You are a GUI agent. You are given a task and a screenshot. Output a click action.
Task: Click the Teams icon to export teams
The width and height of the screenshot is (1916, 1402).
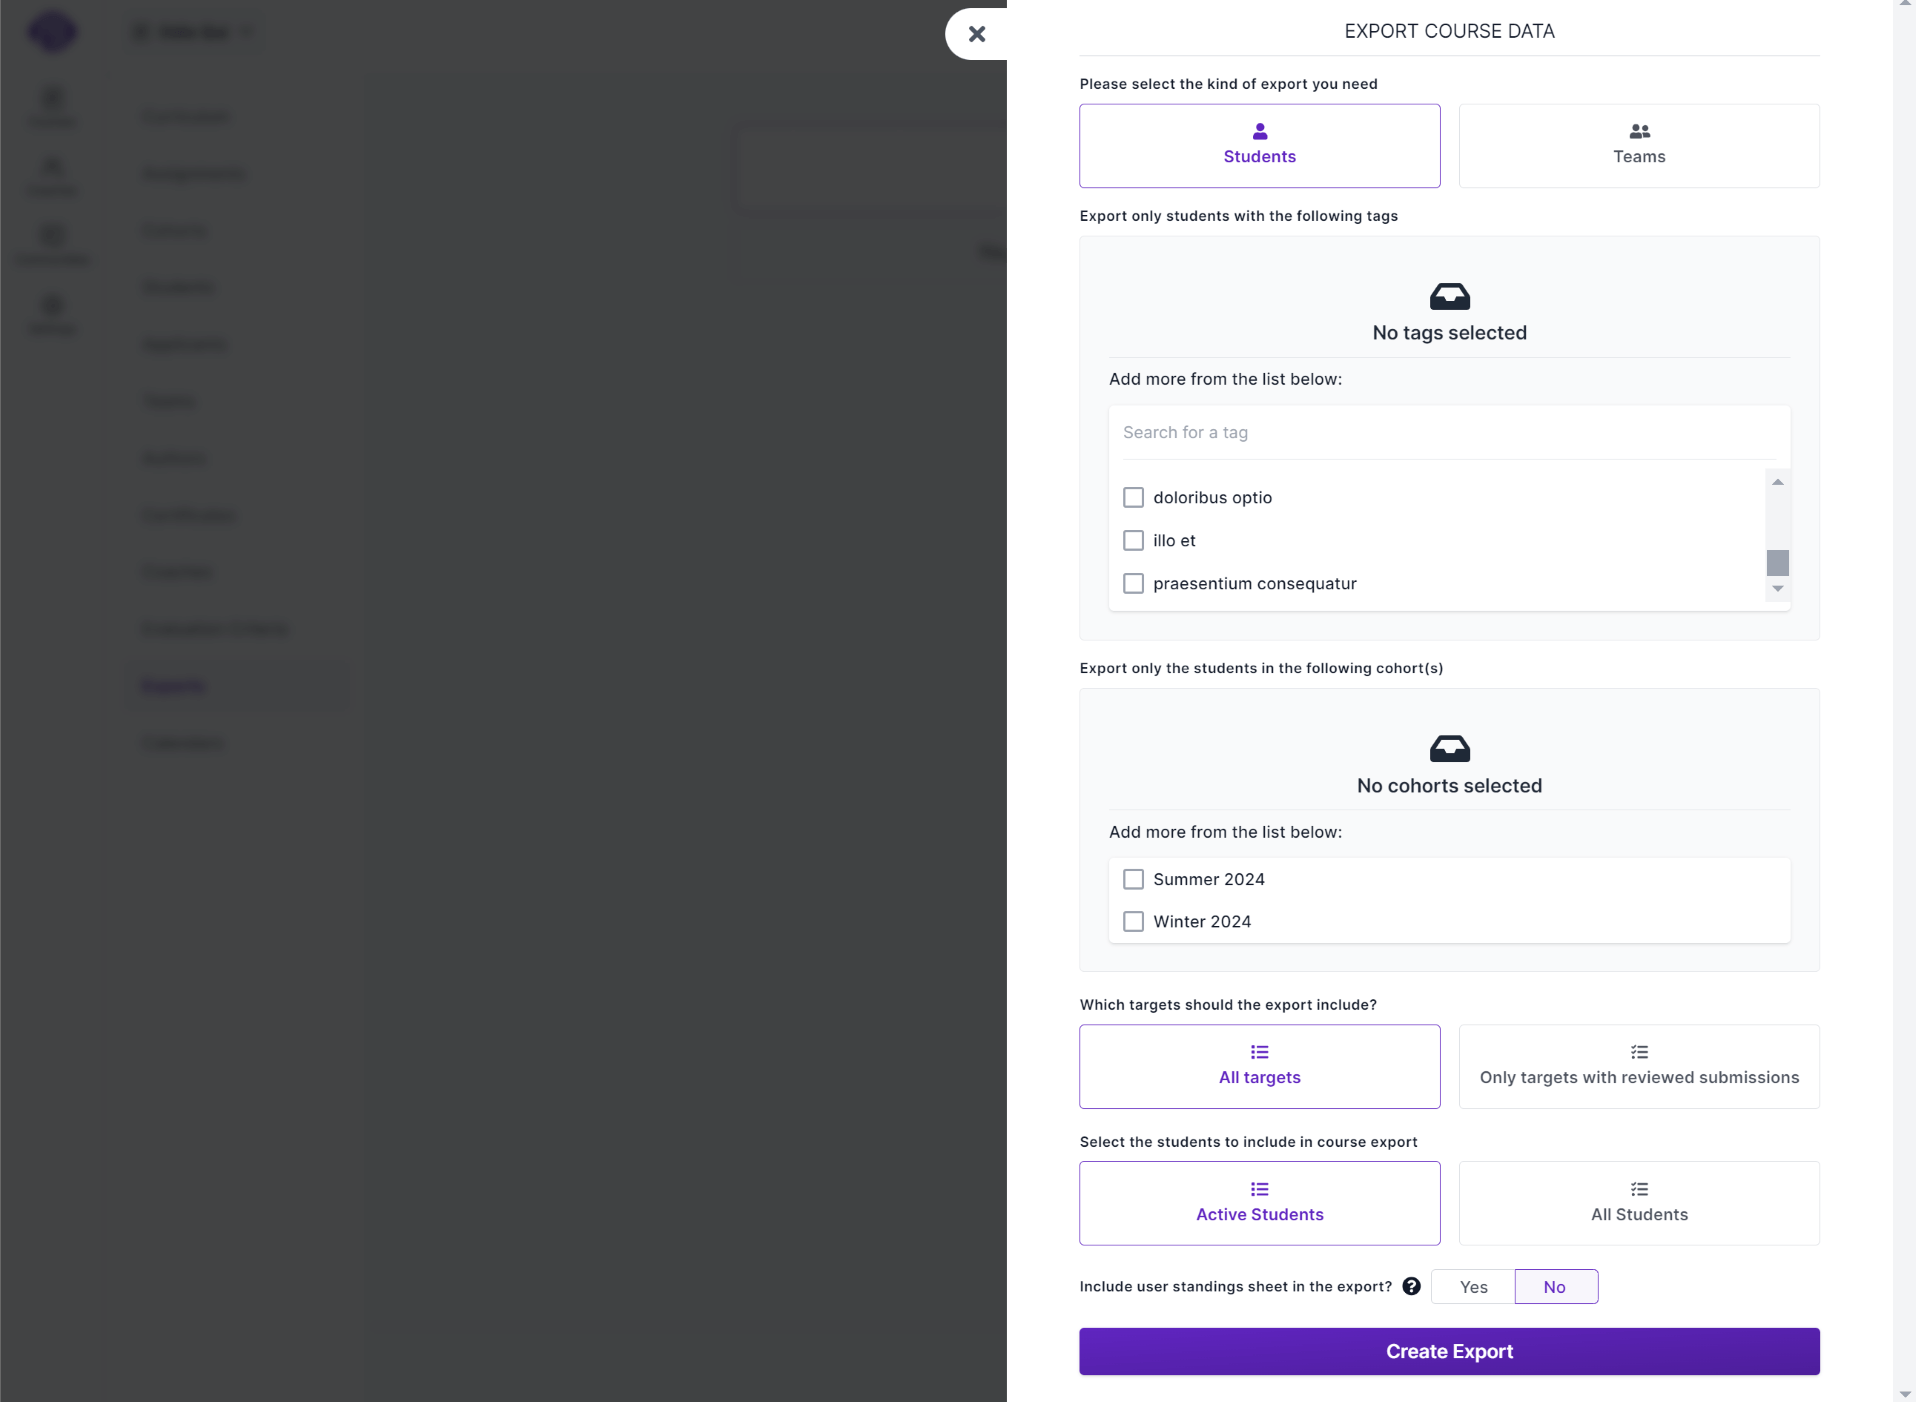pyautogui.click(x=1637, y=131)
